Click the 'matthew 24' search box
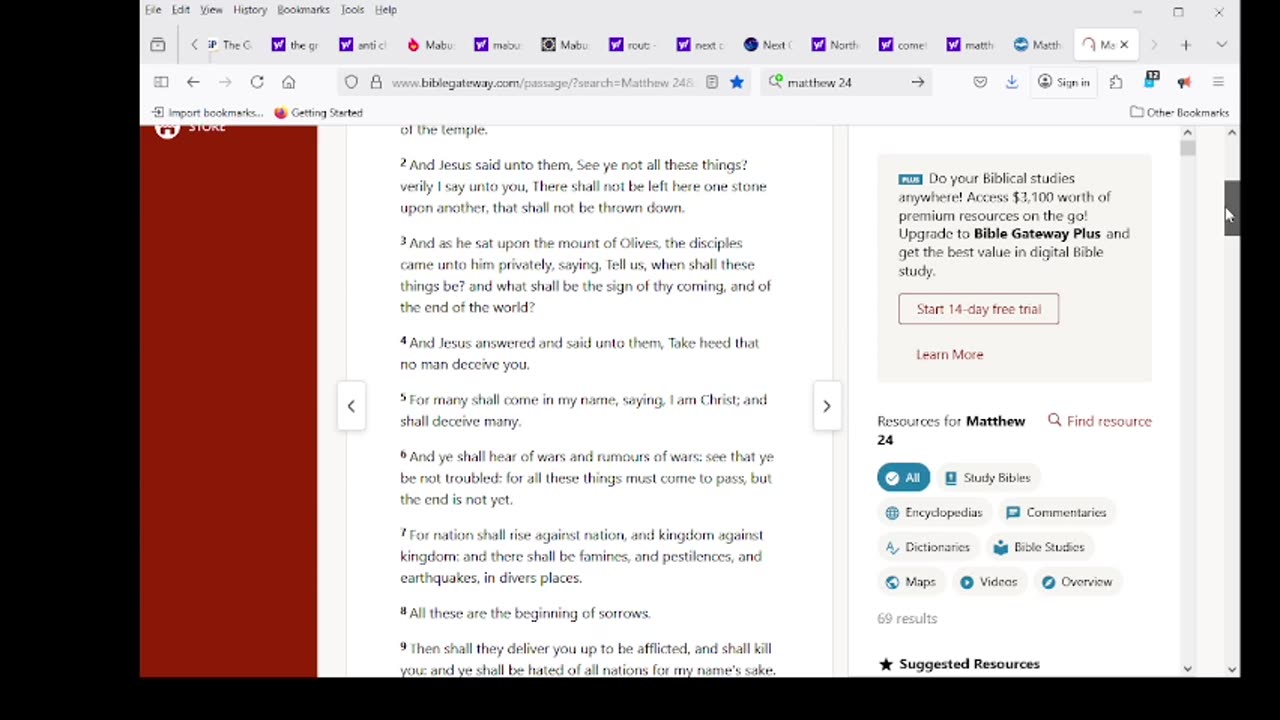The height and width of the screenshot is (720, 1280). point(845,82)
